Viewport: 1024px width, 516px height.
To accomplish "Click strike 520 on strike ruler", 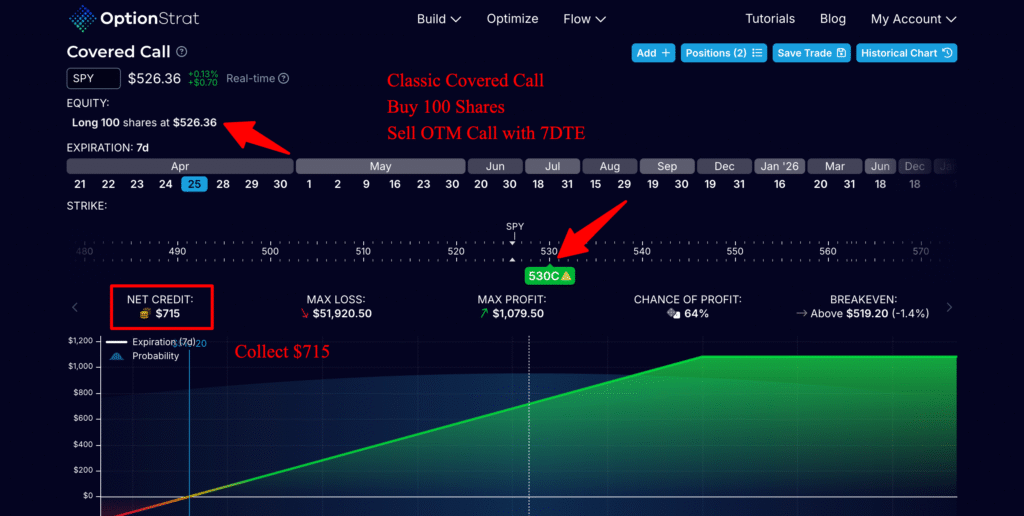I will (456, 251).
